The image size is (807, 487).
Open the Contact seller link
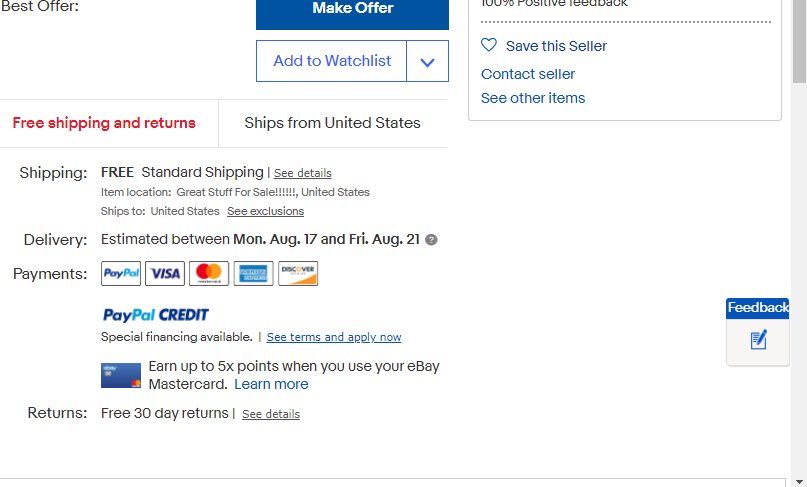coord(528,74)
